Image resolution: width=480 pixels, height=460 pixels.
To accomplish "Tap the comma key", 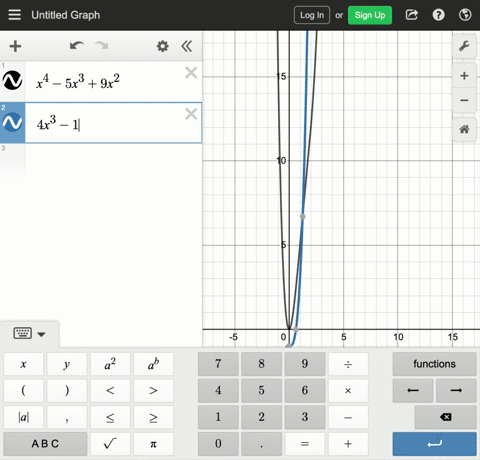I will 67,417.
